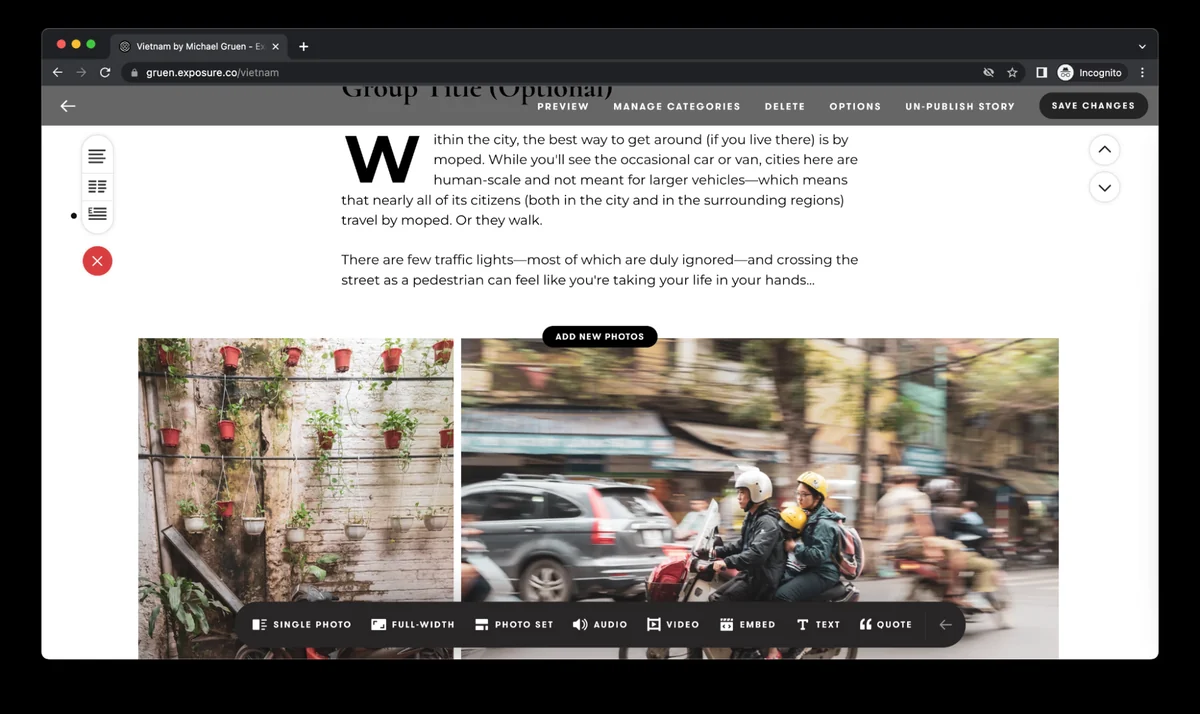Delete text block with red X button
The width and height of the screenshot is (1200, 714).
97,261
